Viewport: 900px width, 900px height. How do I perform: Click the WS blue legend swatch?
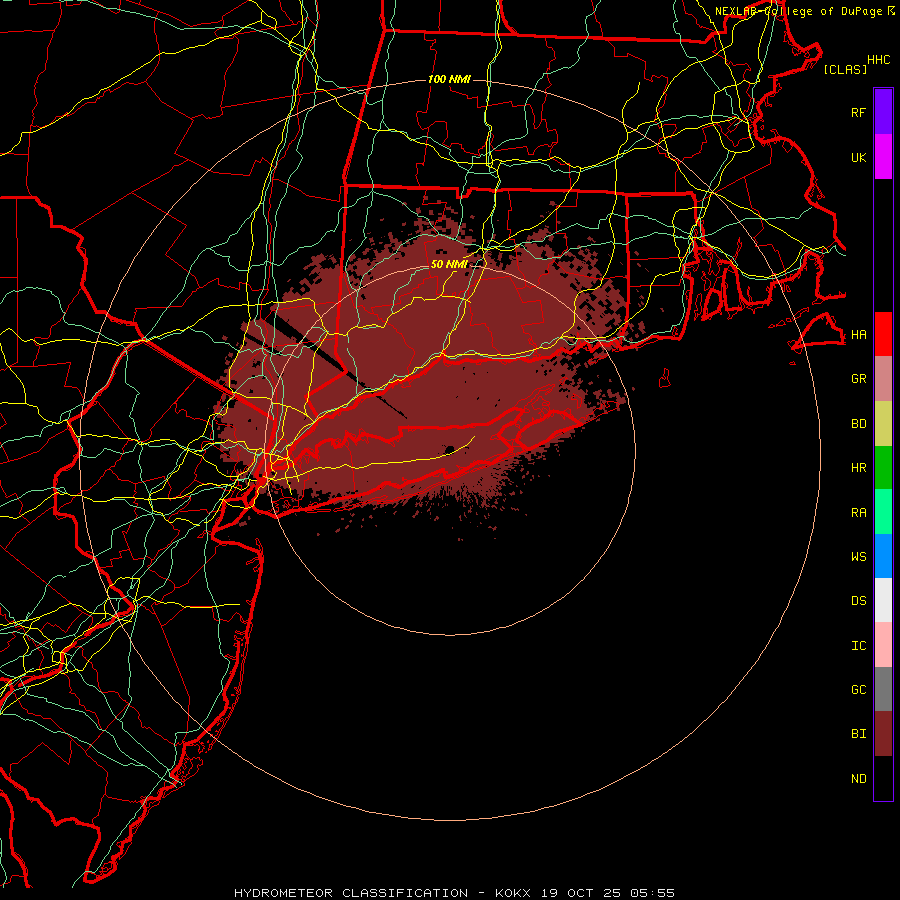883,556
